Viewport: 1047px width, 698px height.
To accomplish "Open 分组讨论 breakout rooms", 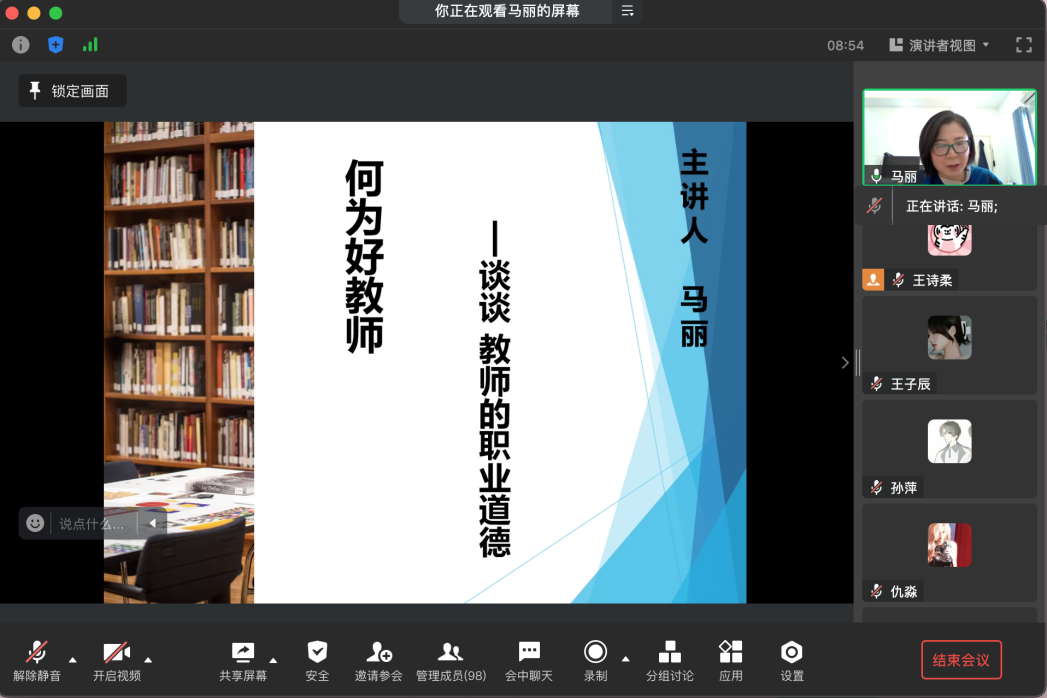I will pyautogui.click(x=669, y=661).
